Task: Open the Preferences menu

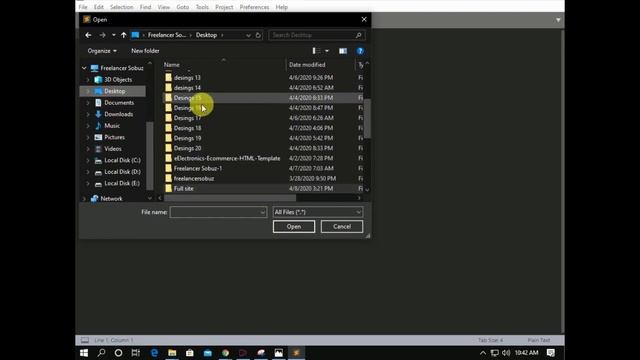Action: pos(254,7)
